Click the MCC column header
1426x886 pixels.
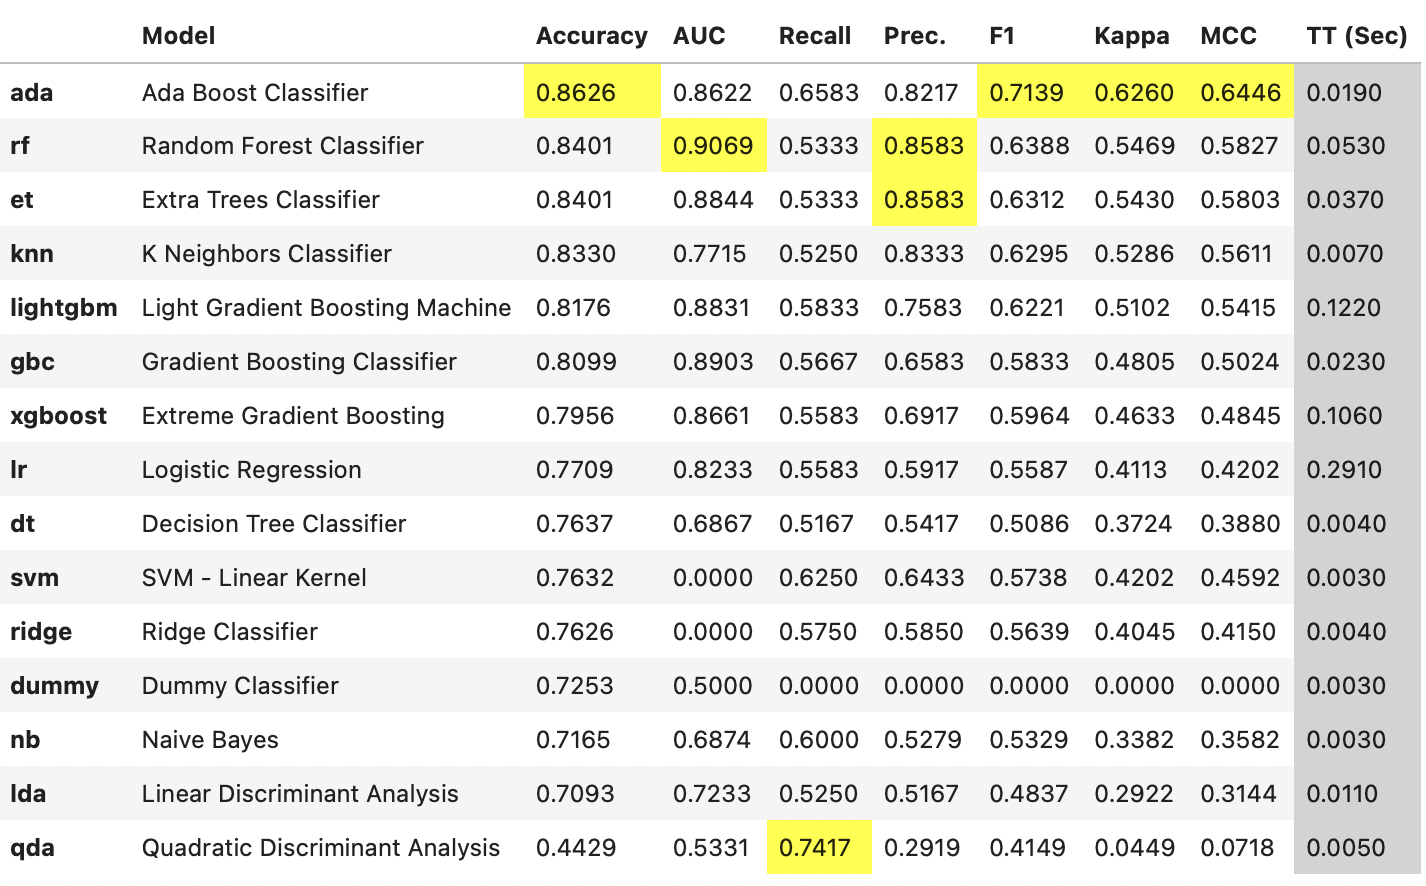pyautogui.click(x=1228, y=36)
